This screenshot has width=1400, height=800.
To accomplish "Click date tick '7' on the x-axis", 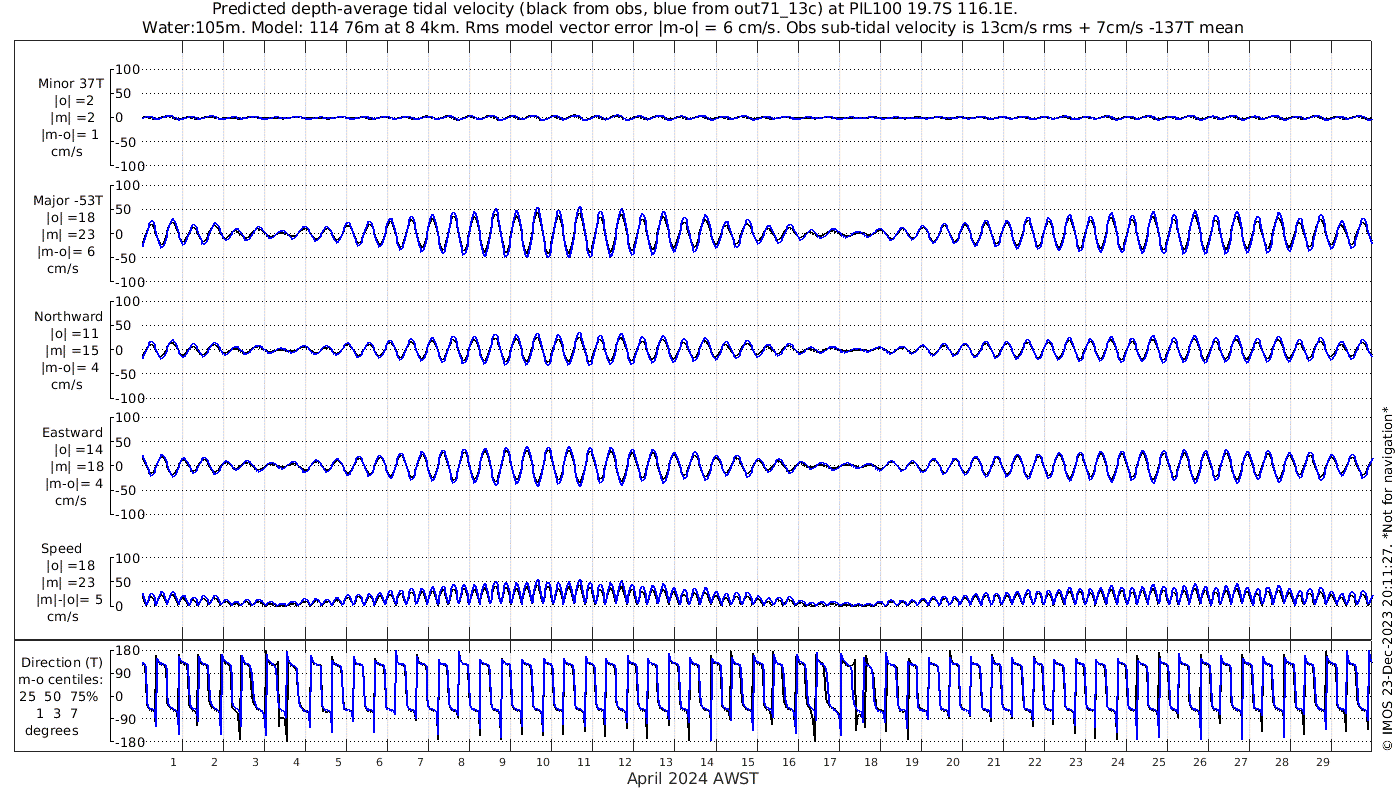I will point(420,762).
